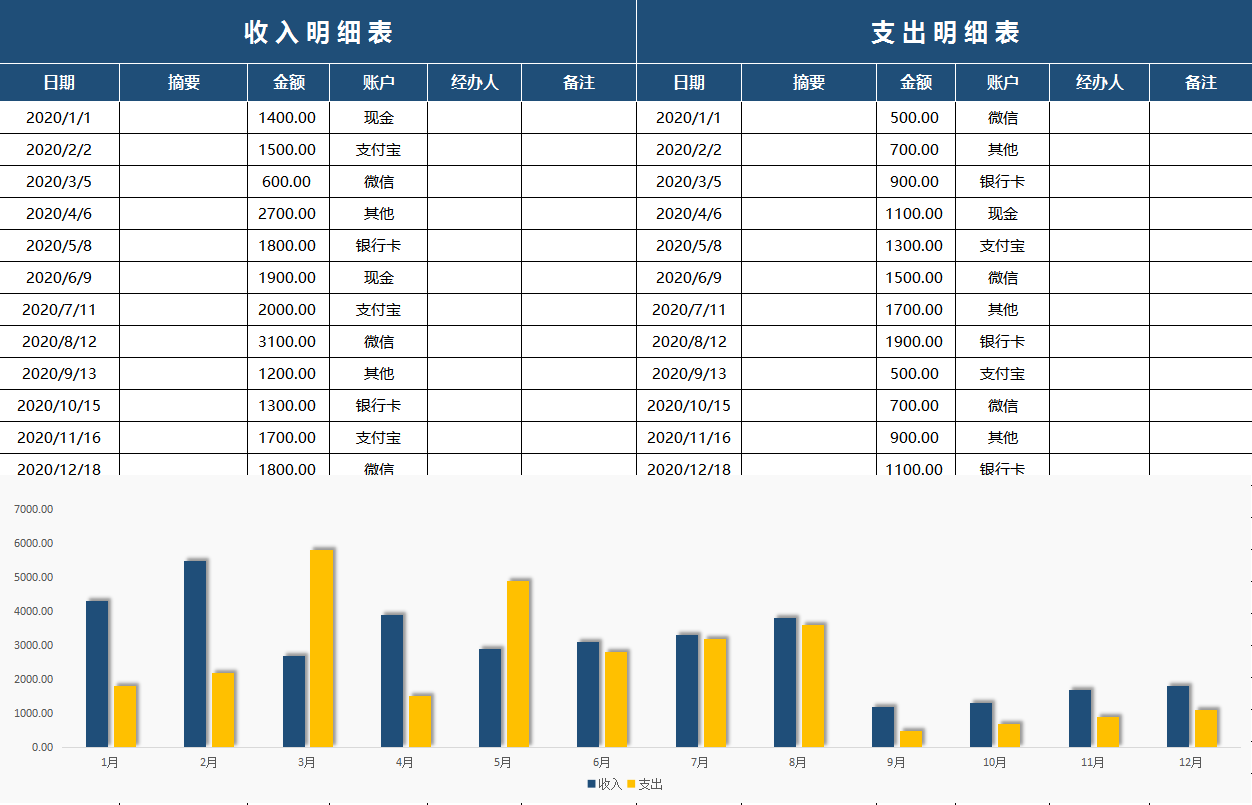1252x805 pixels.
Task: Click the 9月 label on chart axis
Action: pyautogui.click(x=896, y=763)
